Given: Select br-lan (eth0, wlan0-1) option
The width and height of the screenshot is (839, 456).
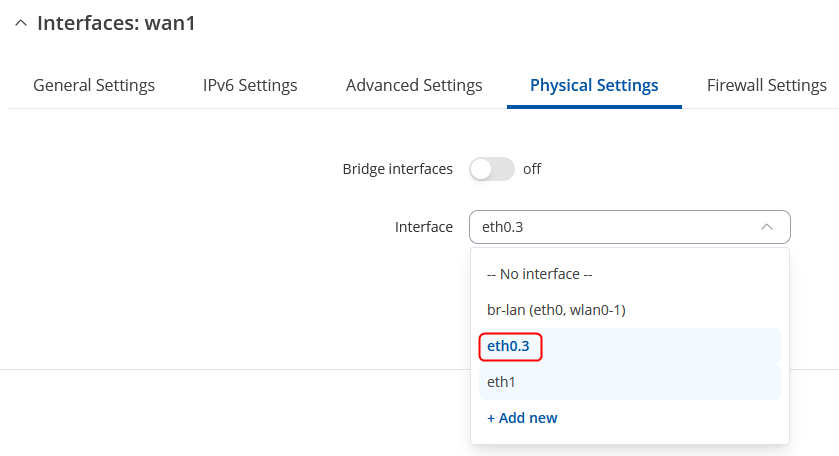Looking at the screenshot, I should pos(556,310).
